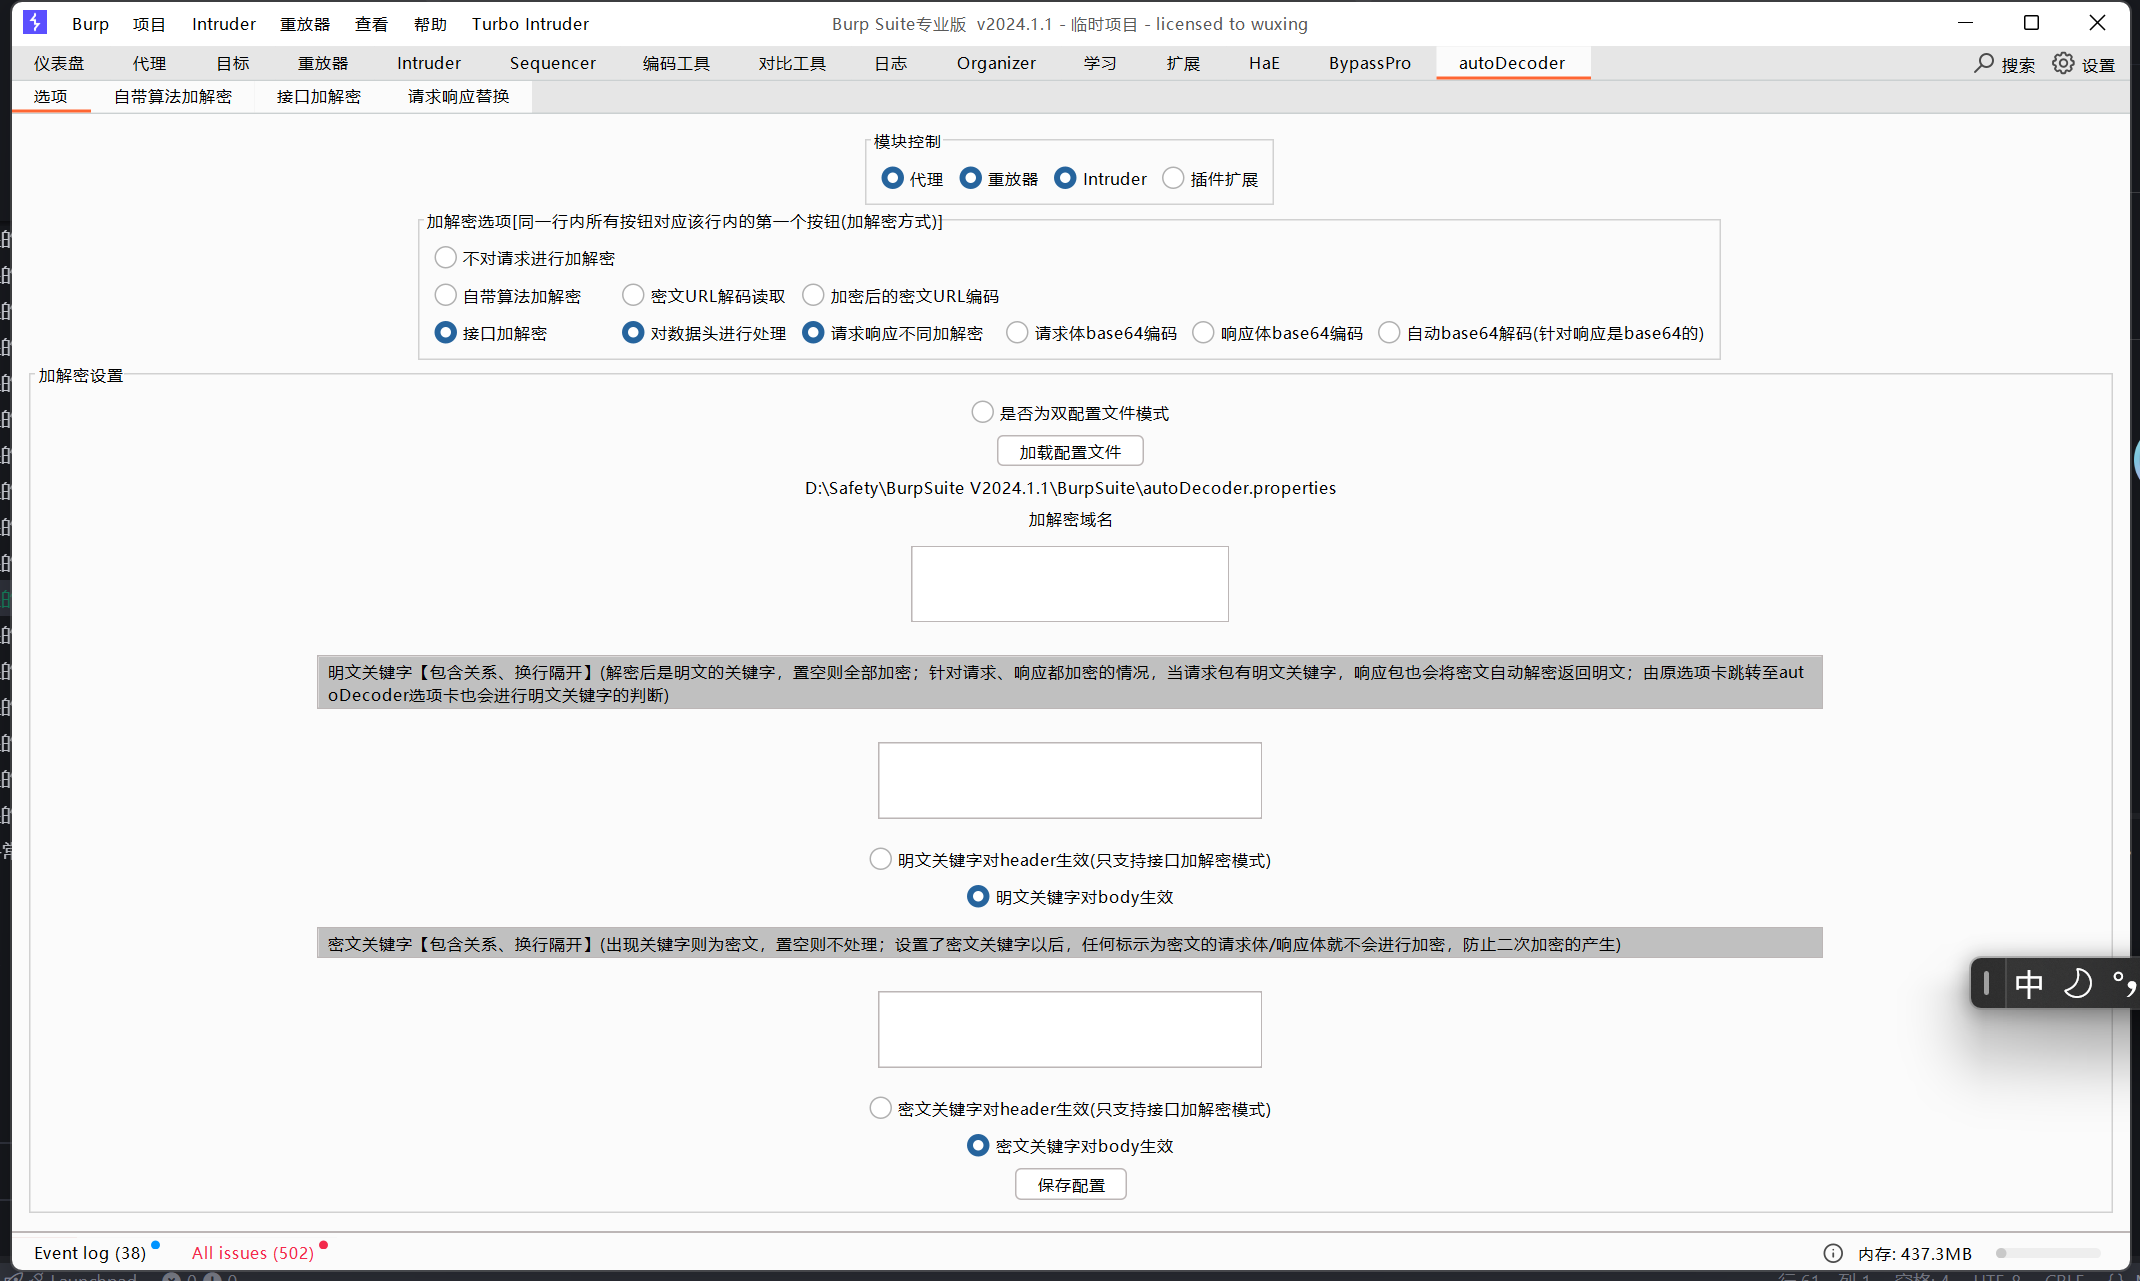Switch to the 编码工具 tab
This screenshot has height=1281, width=2140.
click(x=676, y=63)
